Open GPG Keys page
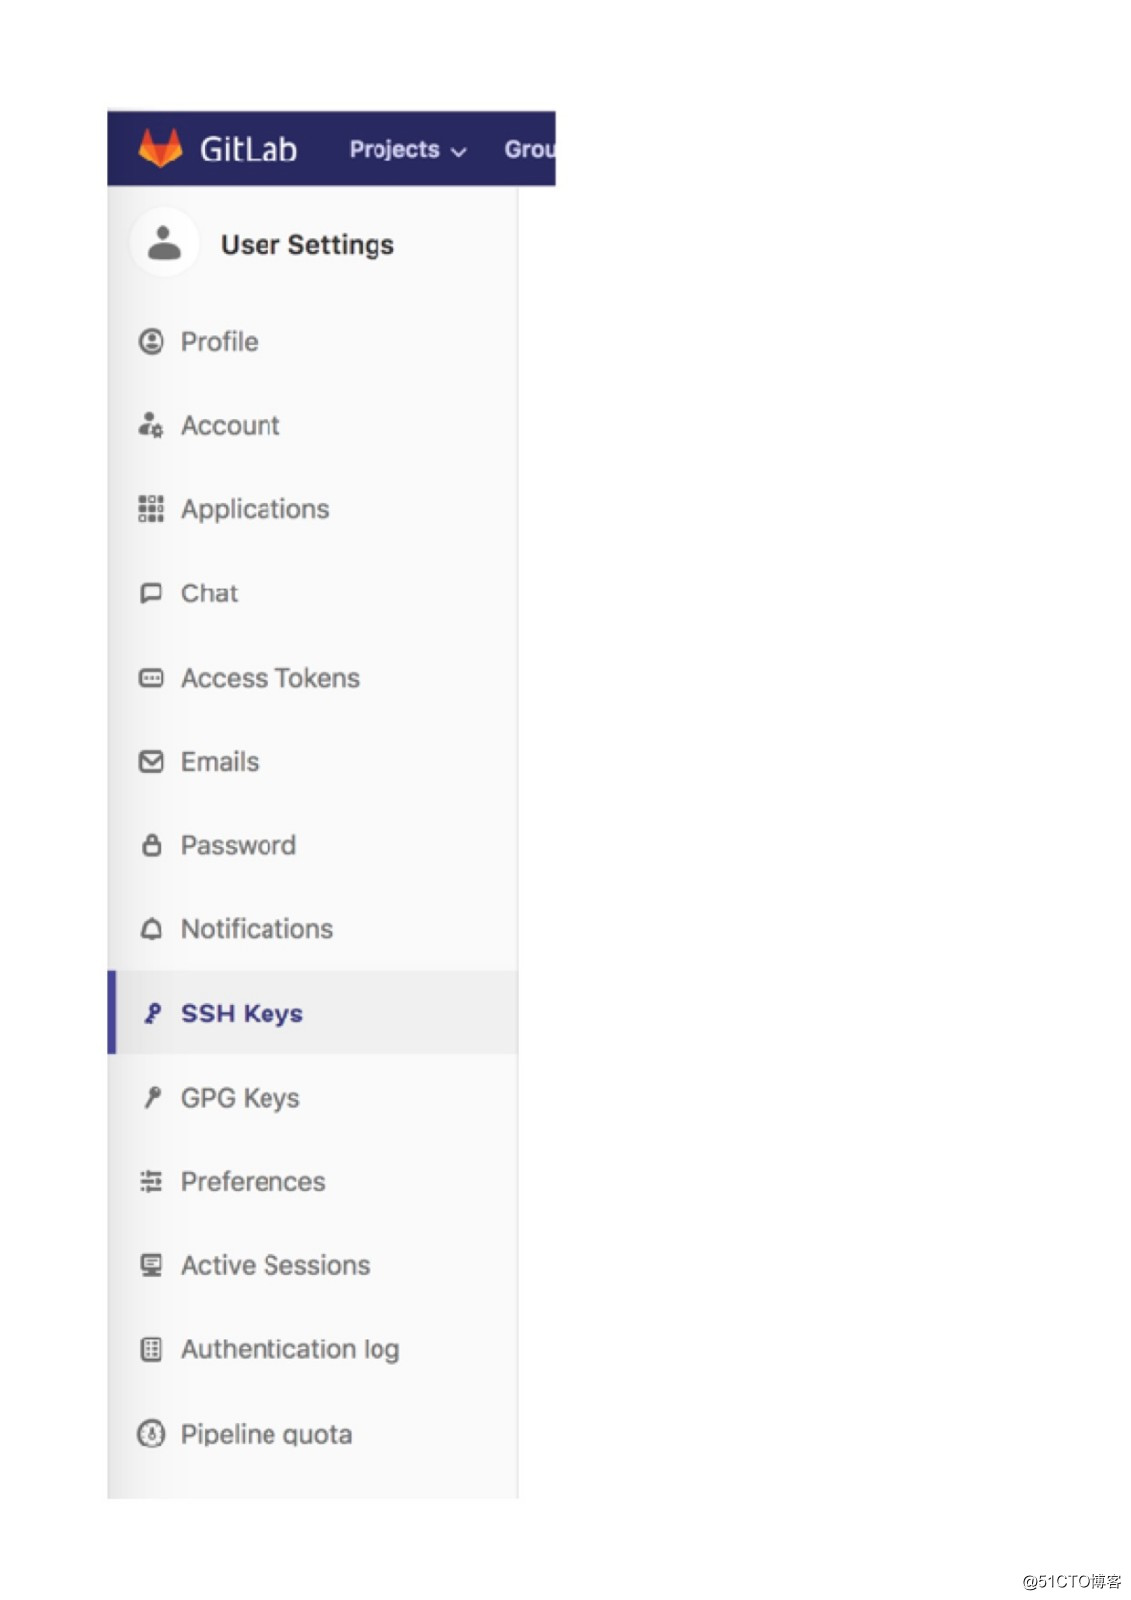This screenshot has width=1131, height=1600. click(x=240, y=1098)
